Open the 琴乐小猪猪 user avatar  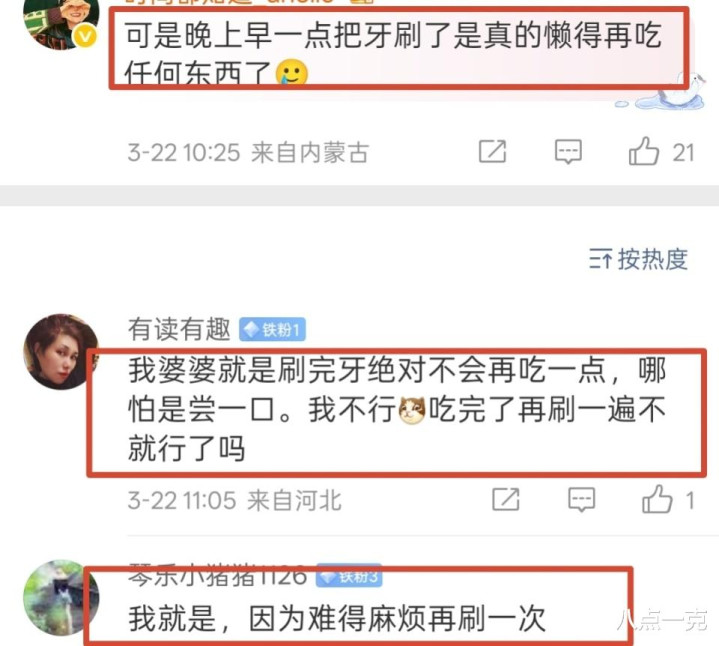click(x=61, y=597)
